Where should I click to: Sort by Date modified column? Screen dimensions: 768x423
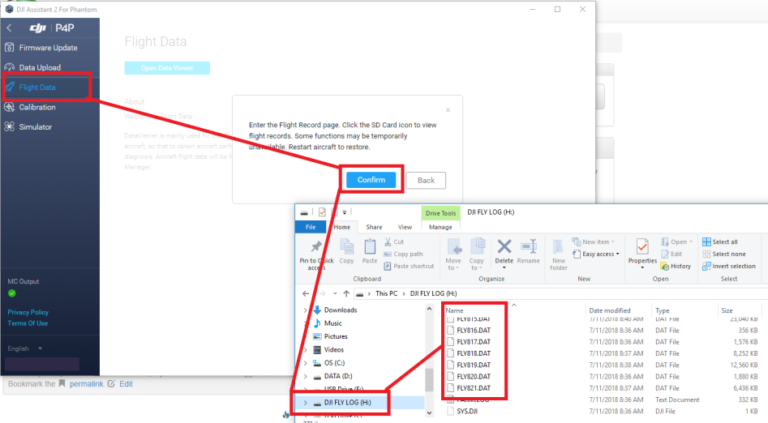click(609, 310)
